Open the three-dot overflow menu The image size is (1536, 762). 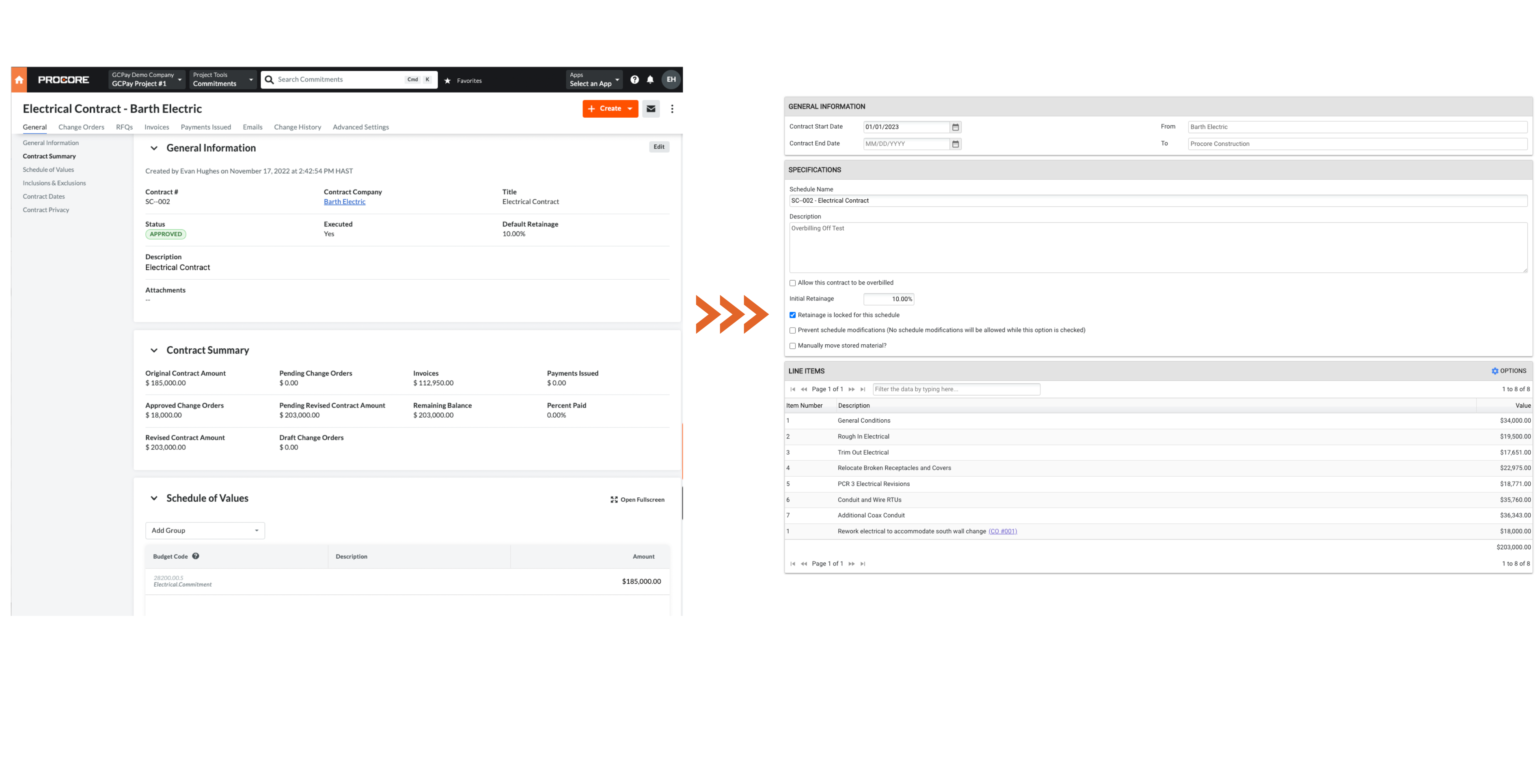click(x=672, y=108)
